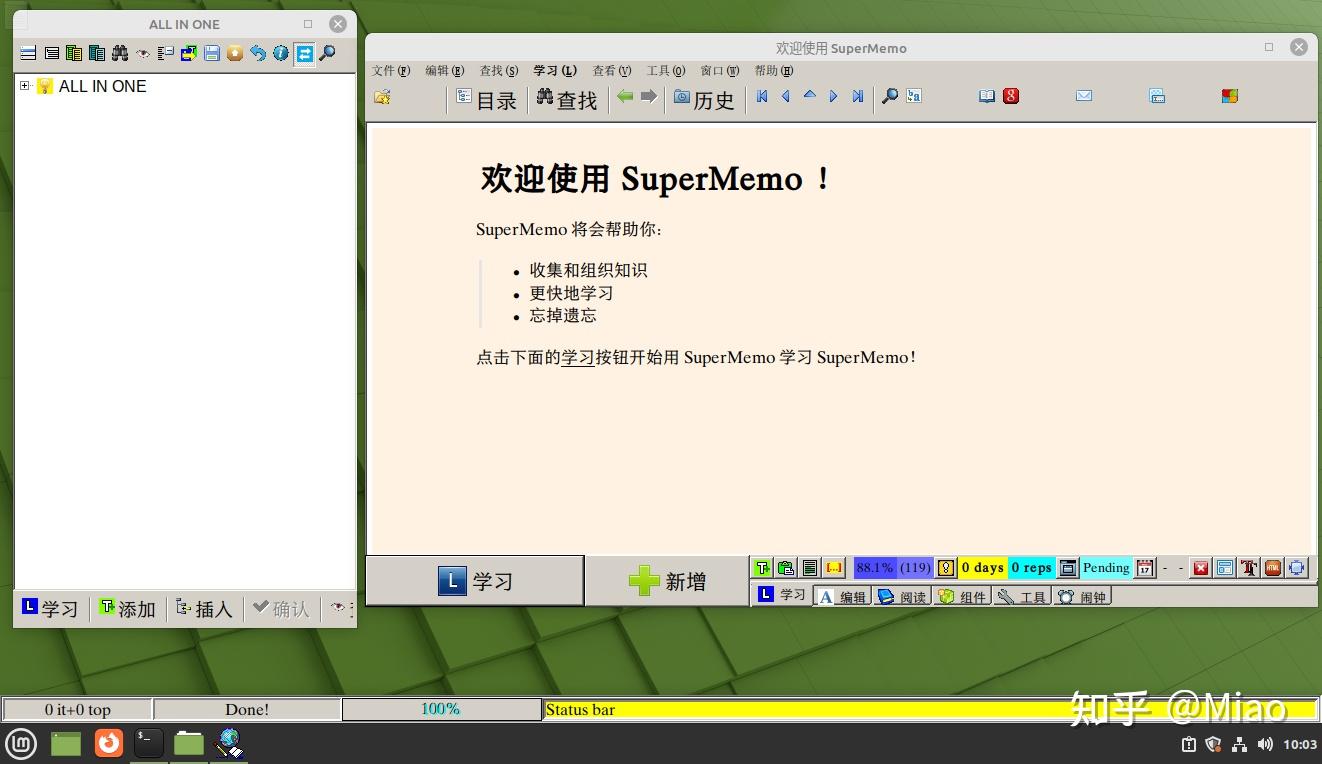Image resolution: width=1322 pixels, height=764 pixels.
Task: Click the underlined 学习 link in welcome text
Action: [x=578, y=357]
